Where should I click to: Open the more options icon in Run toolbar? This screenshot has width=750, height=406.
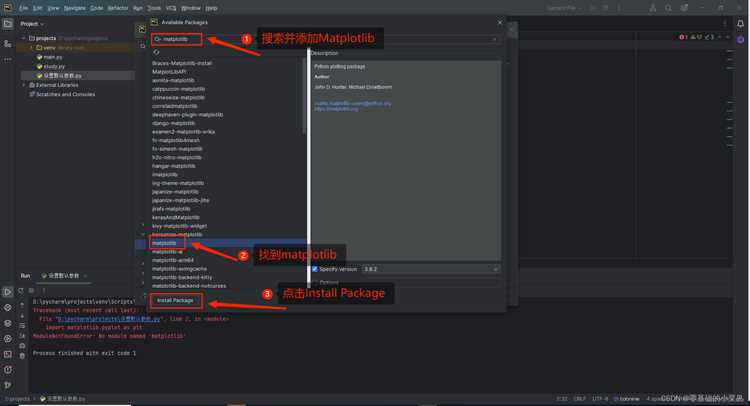point(44,290)
